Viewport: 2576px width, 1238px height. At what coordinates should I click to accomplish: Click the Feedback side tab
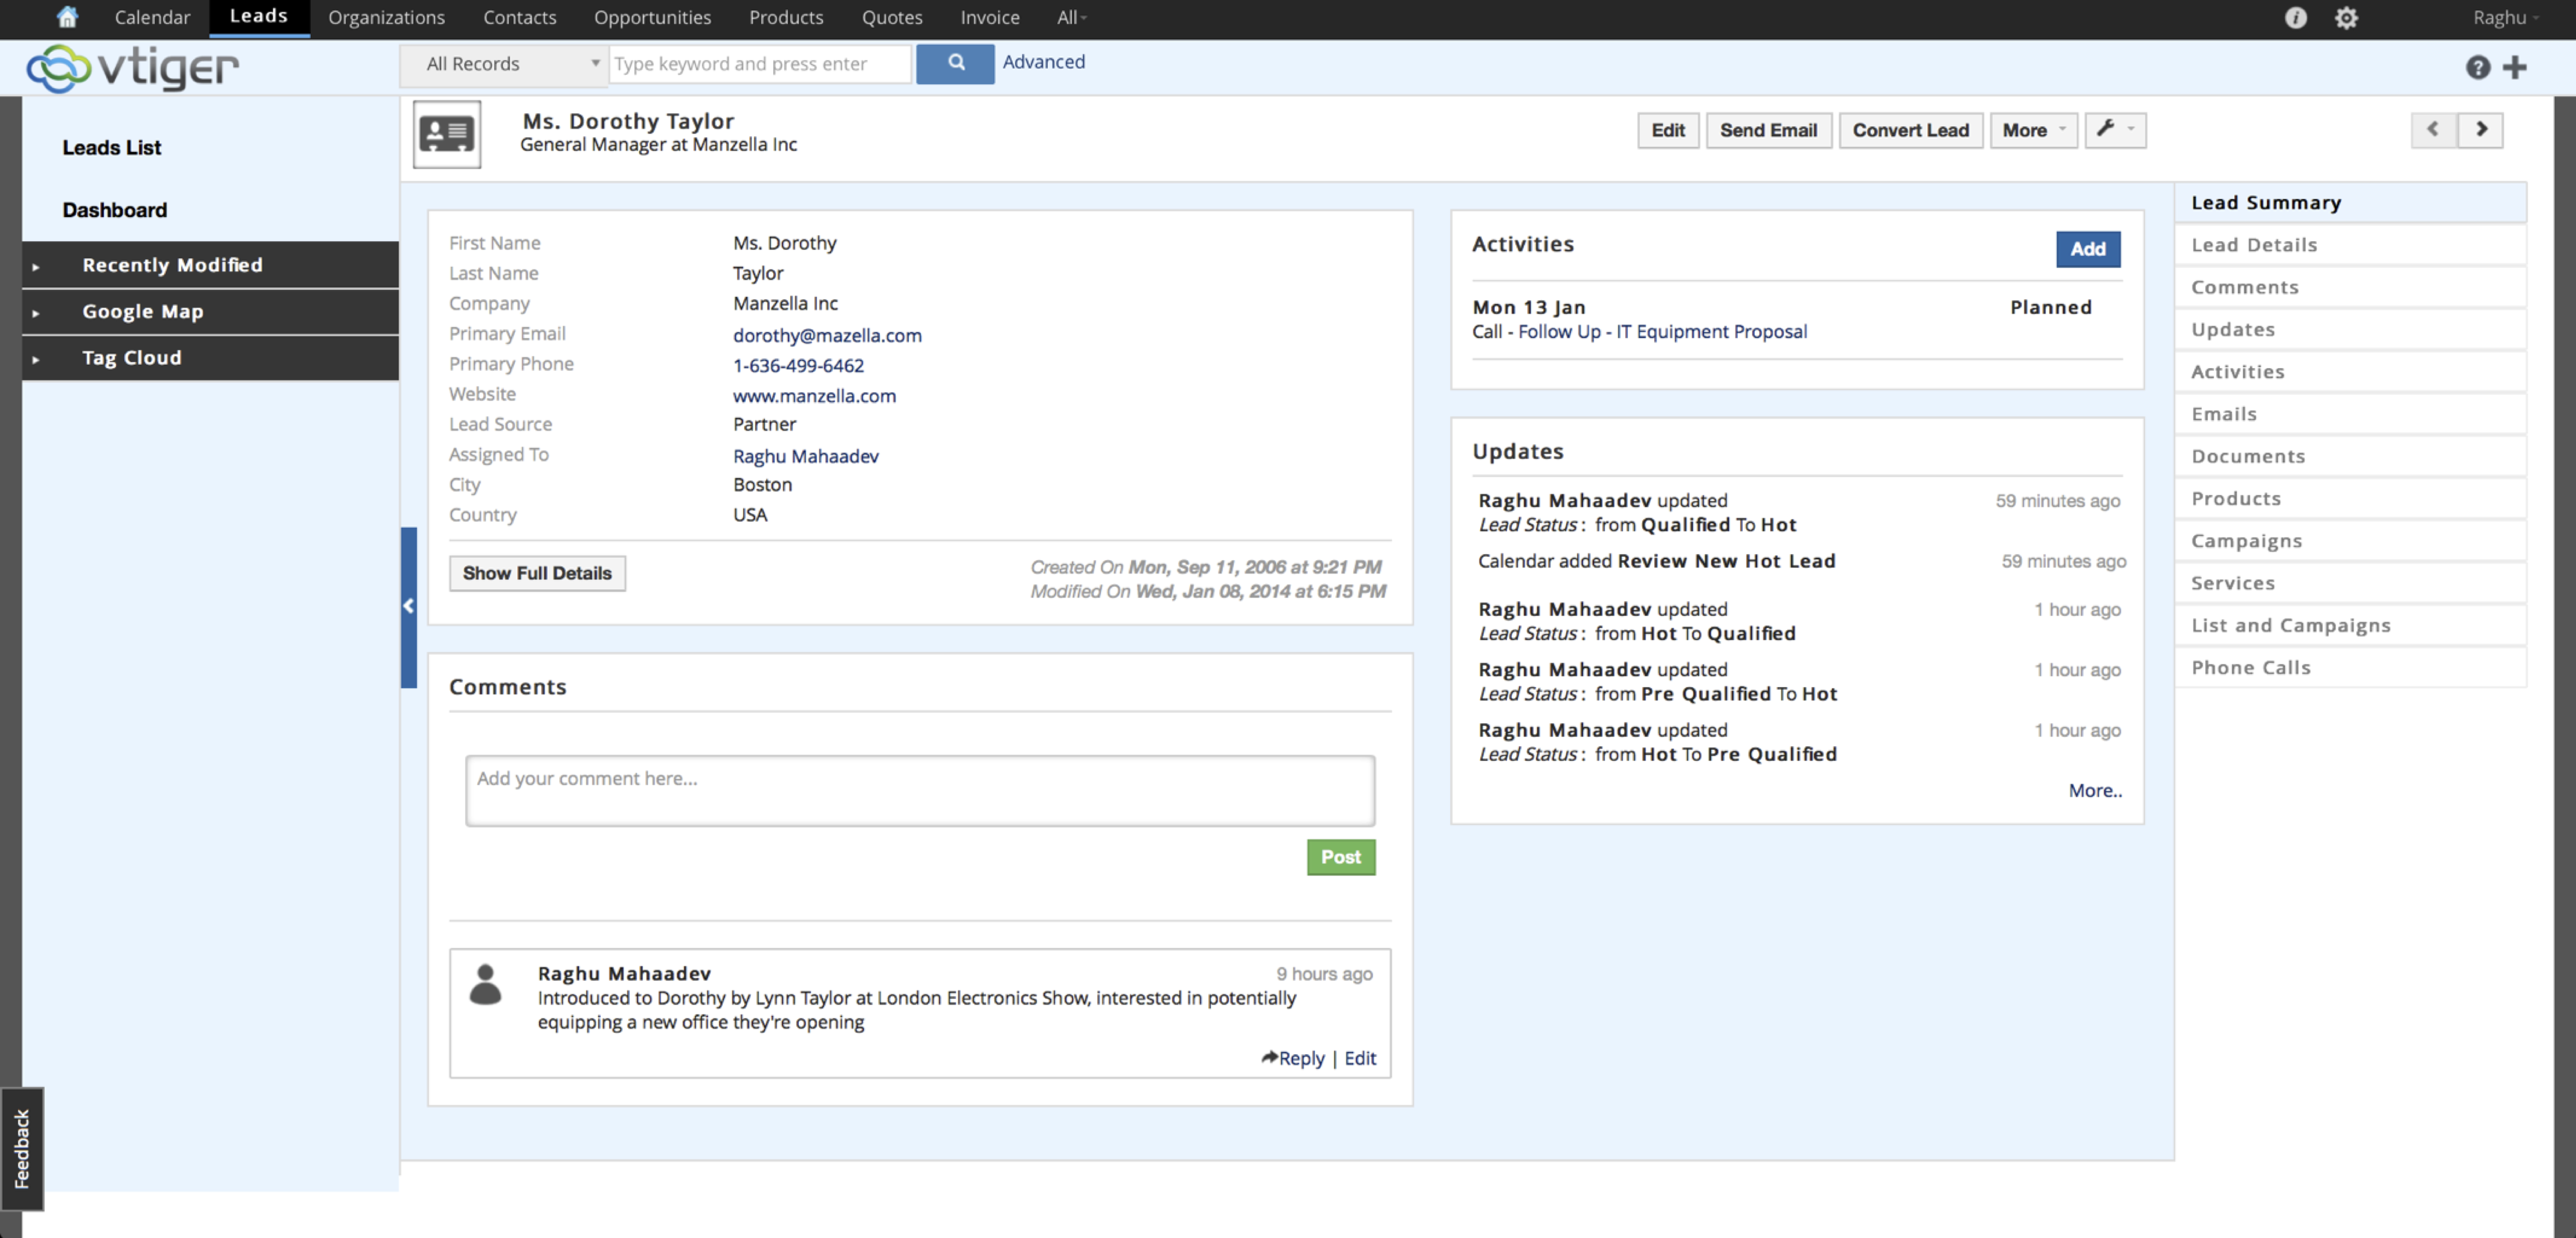pos(22,1148)
